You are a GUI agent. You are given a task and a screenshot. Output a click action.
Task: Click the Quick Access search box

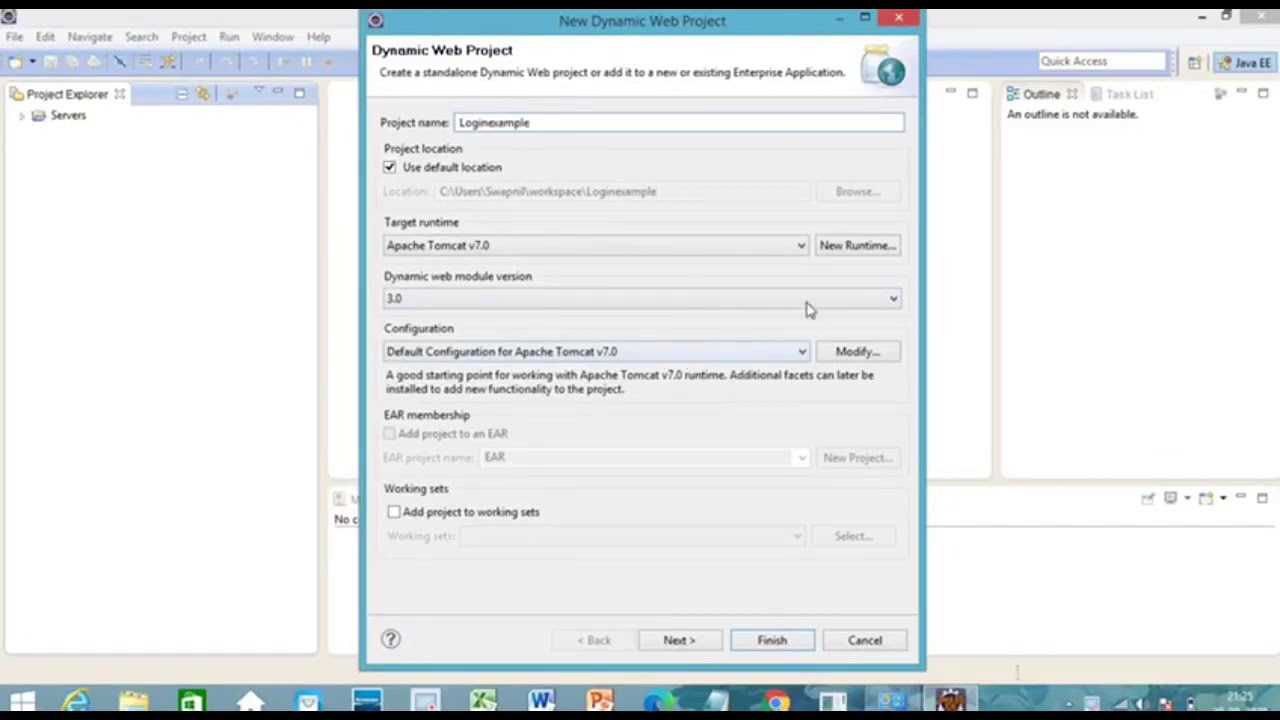click(x=1103, y=61)
